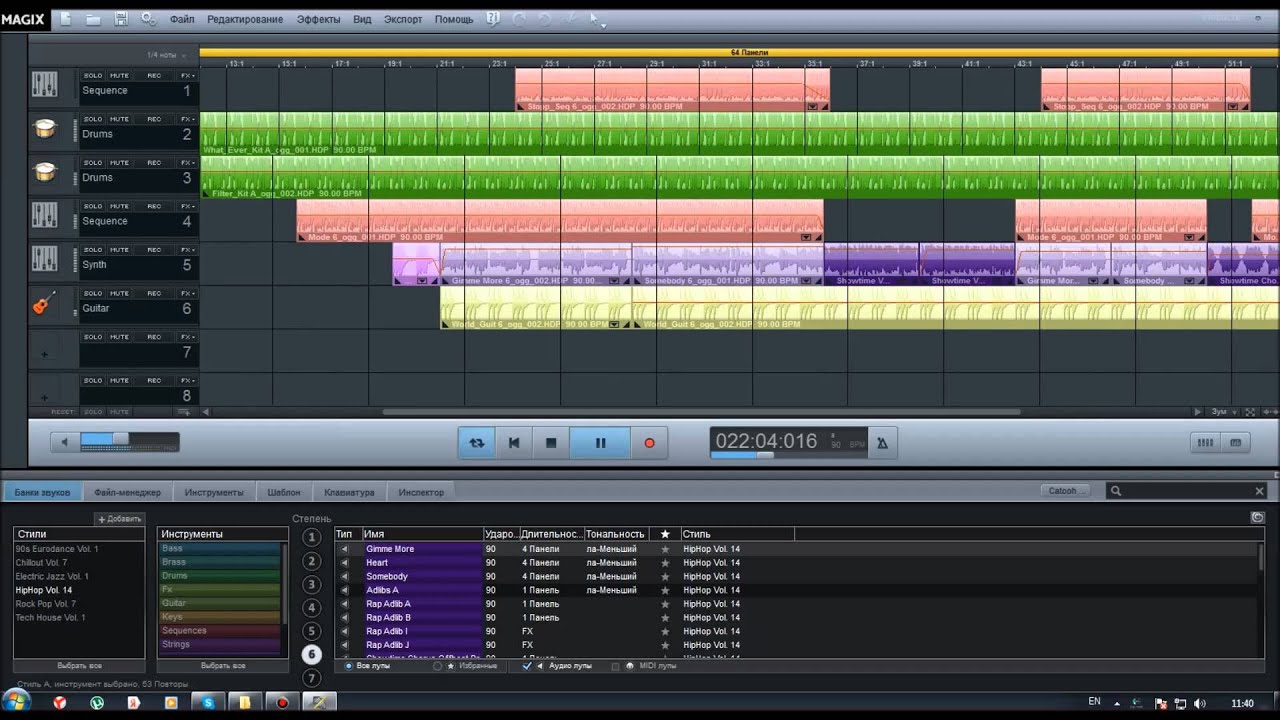Add an instrument to empty track 8
This screenshot has height=720, width=1280.
tap(44, 397)
